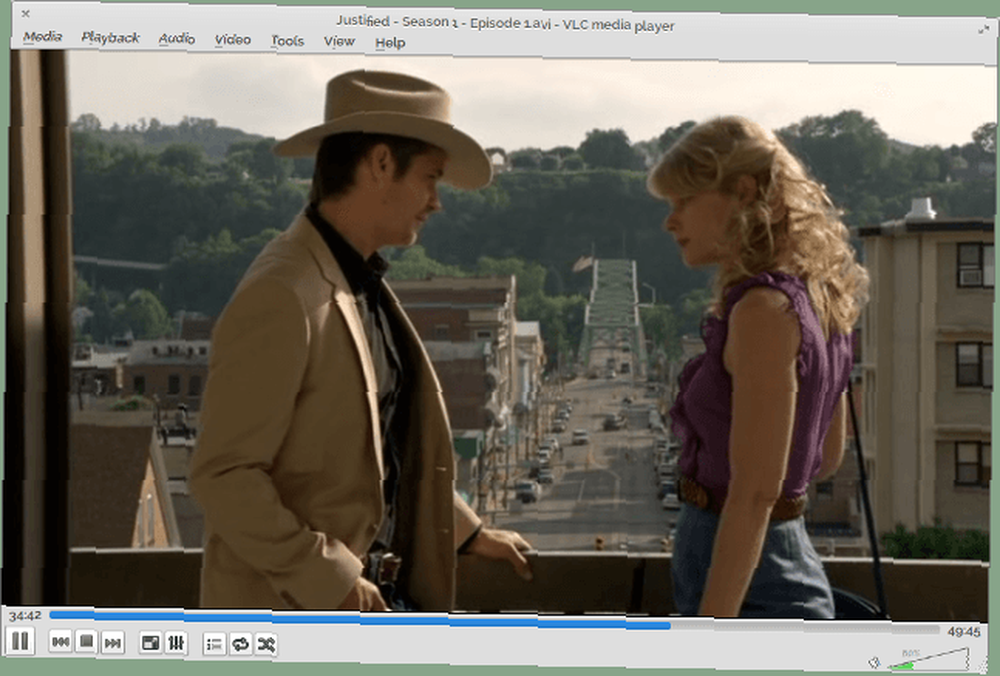Seek in the blue progress bar
The image size is (1000, 676).
(x=494, y=621)
